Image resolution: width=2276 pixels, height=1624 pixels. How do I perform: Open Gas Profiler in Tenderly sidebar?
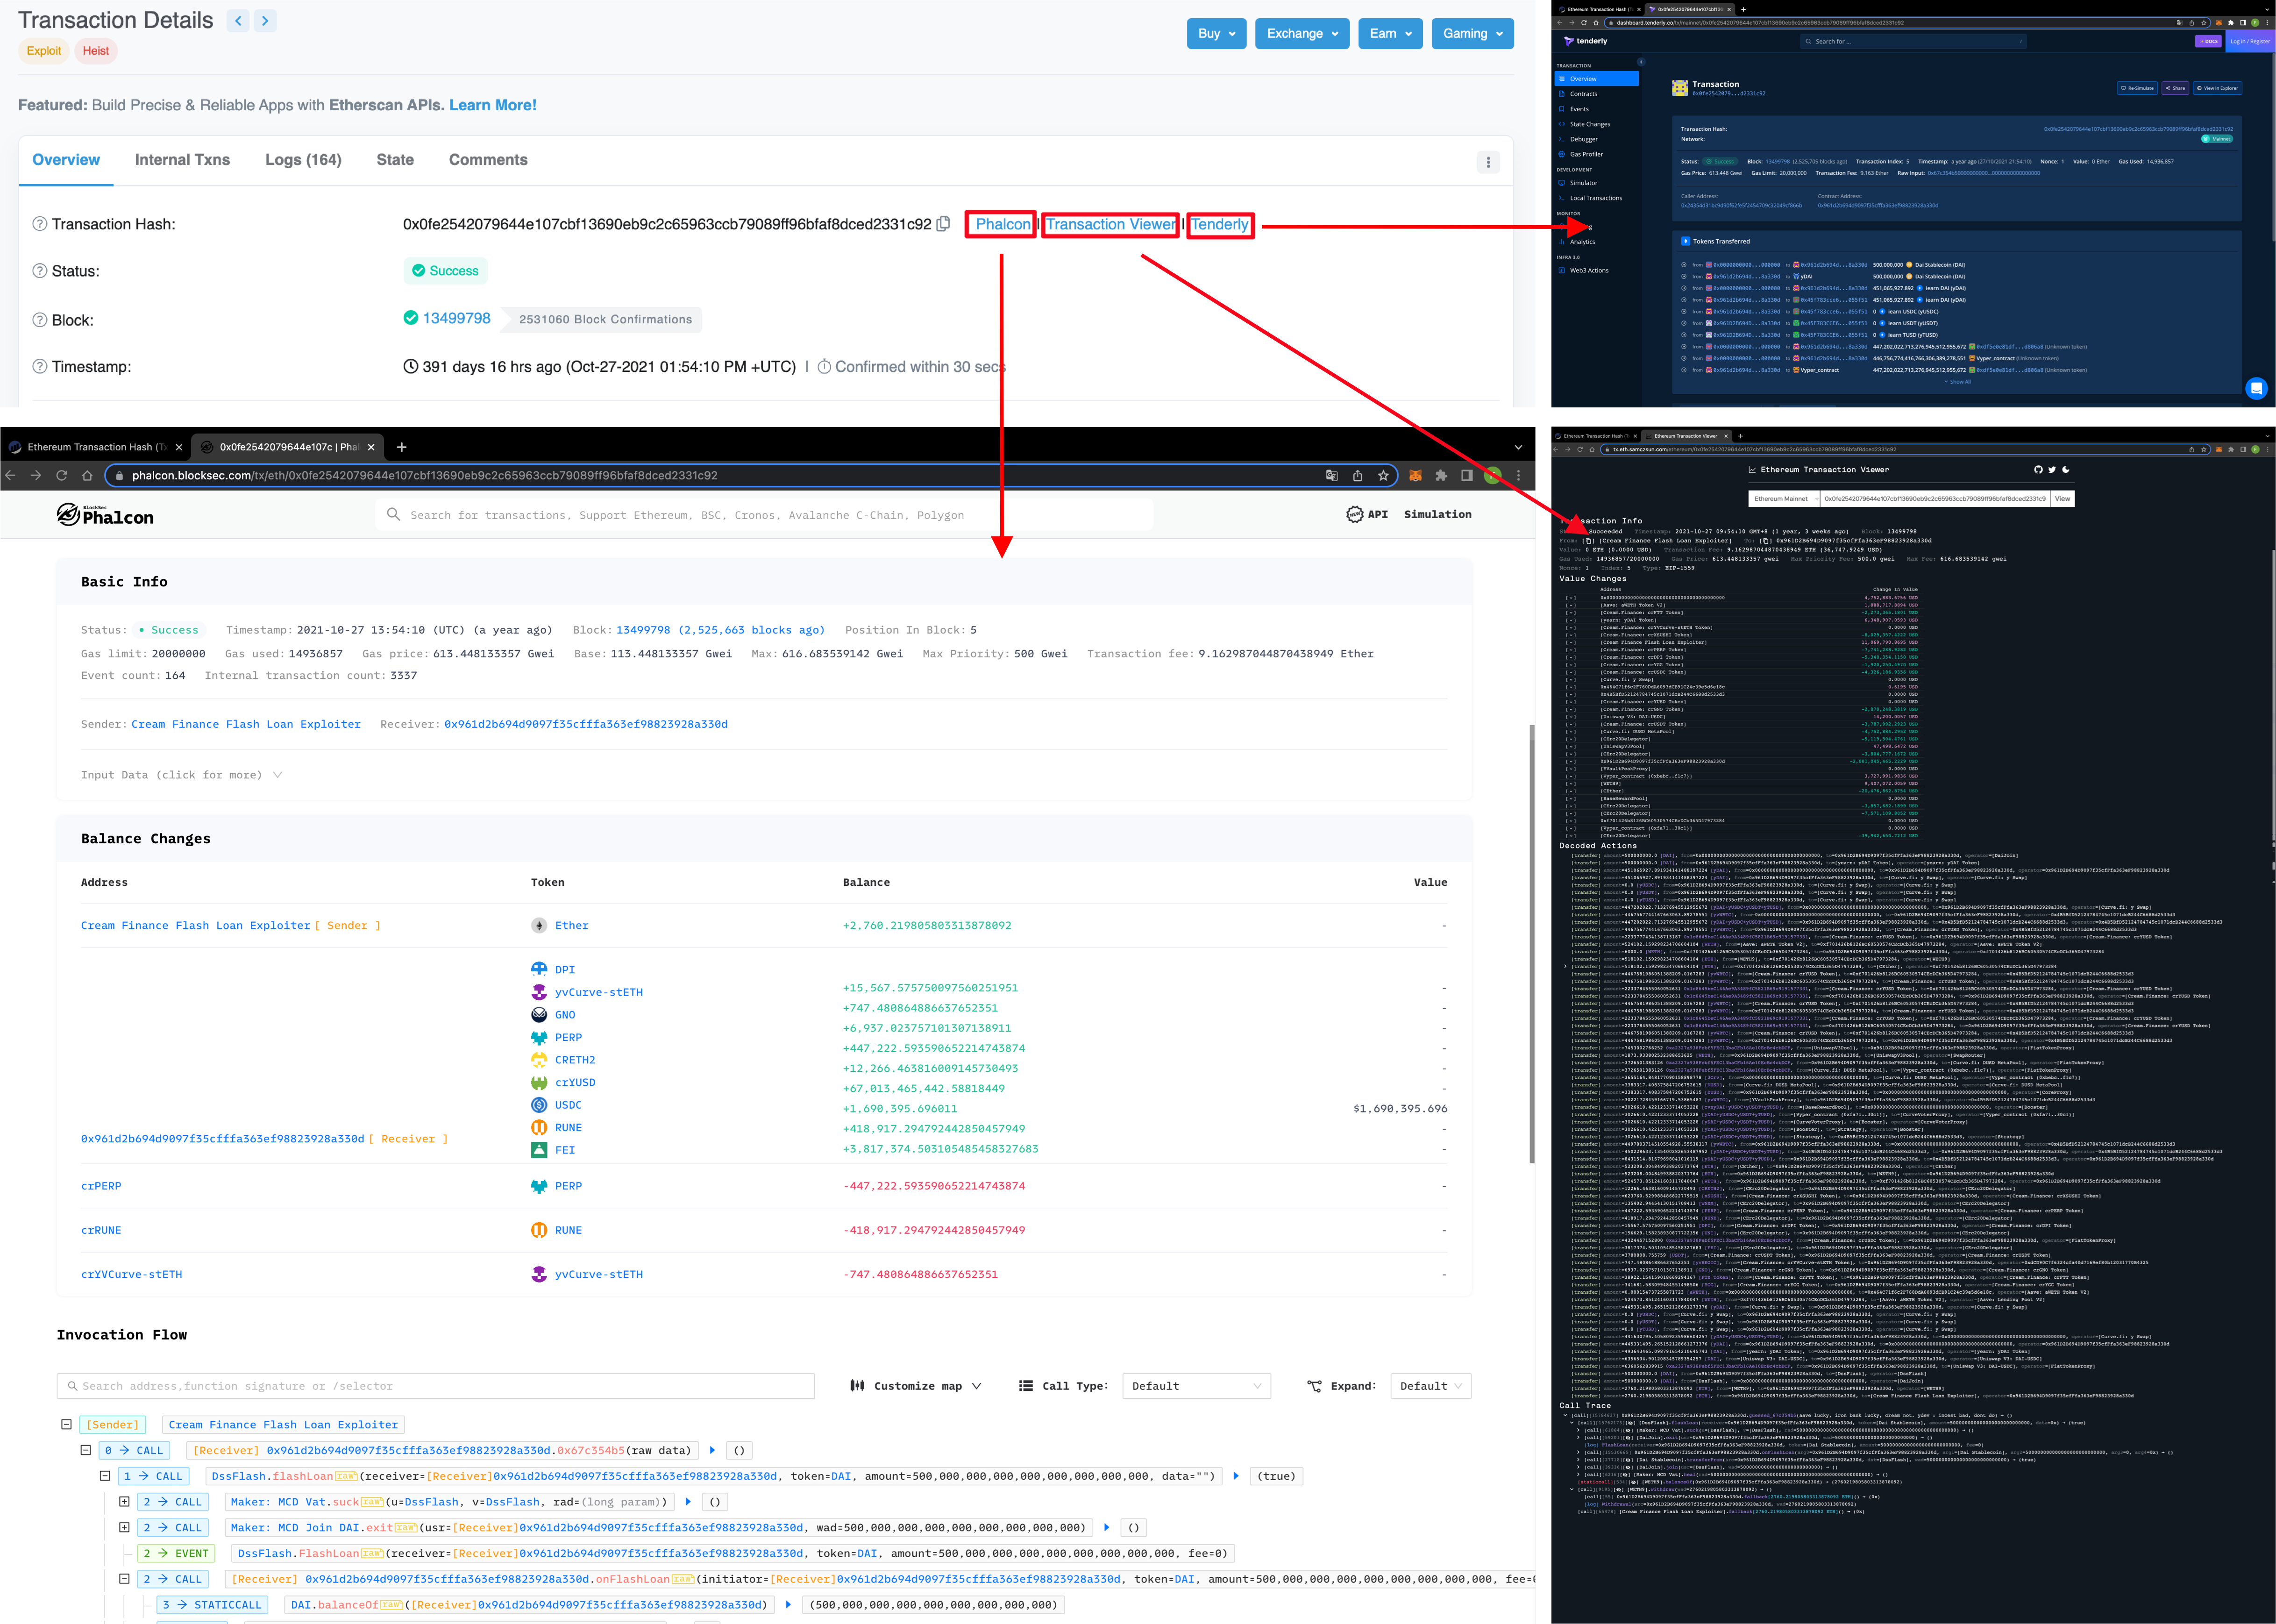(1586, 154)
